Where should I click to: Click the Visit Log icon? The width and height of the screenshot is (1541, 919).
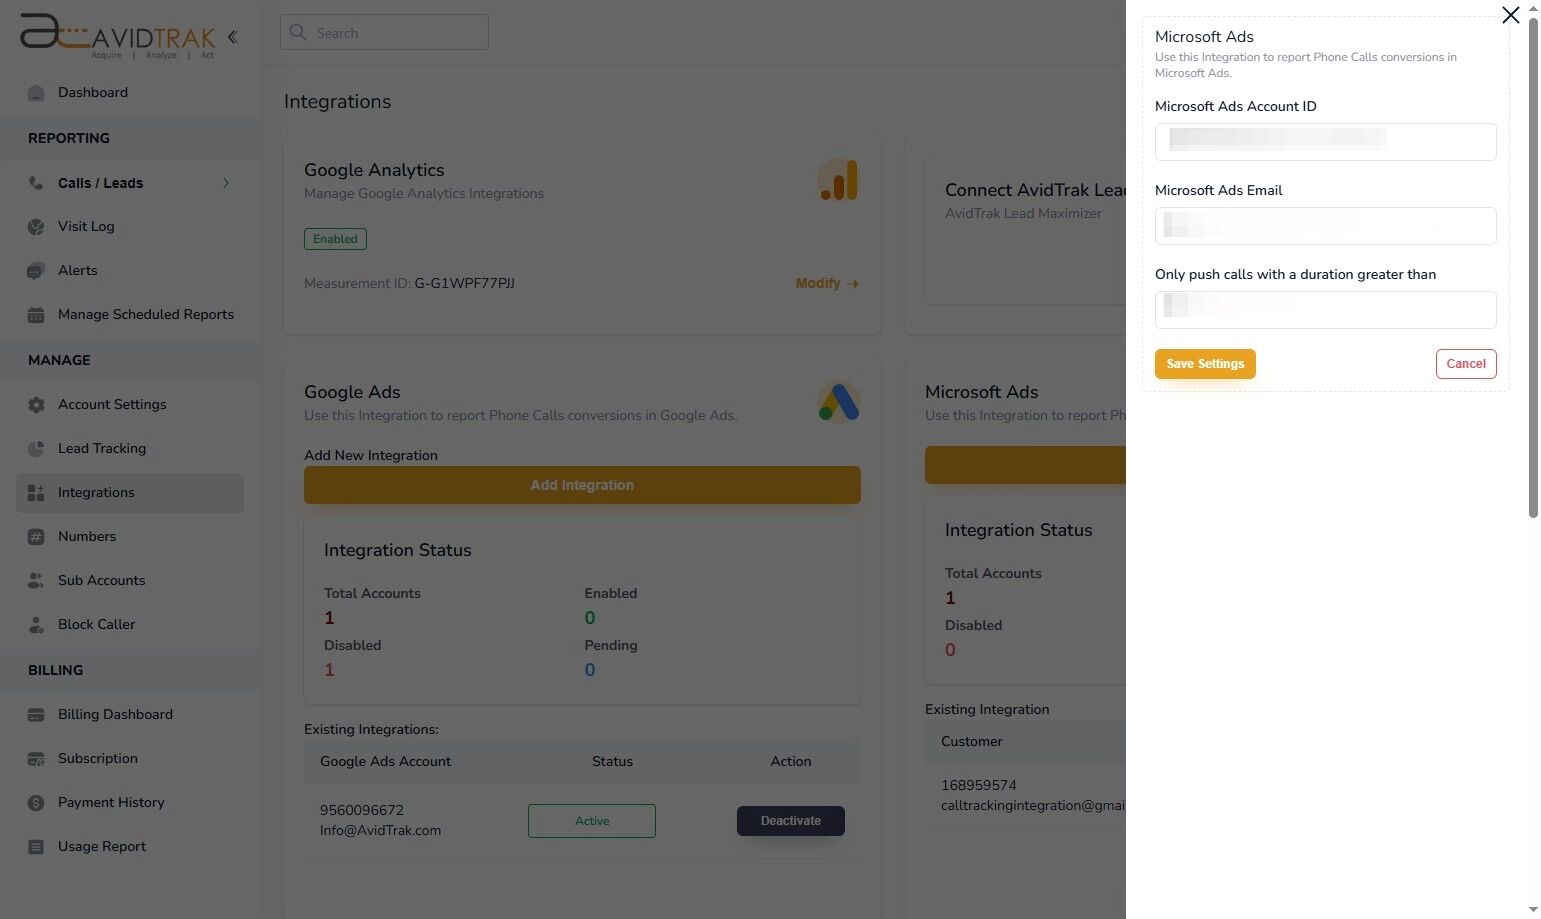[37, 226]
